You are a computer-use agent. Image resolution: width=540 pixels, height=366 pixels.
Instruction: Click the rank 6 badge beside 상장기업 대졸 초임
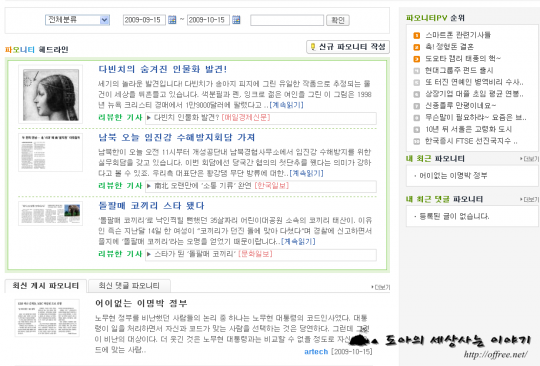tap(417, 94)
